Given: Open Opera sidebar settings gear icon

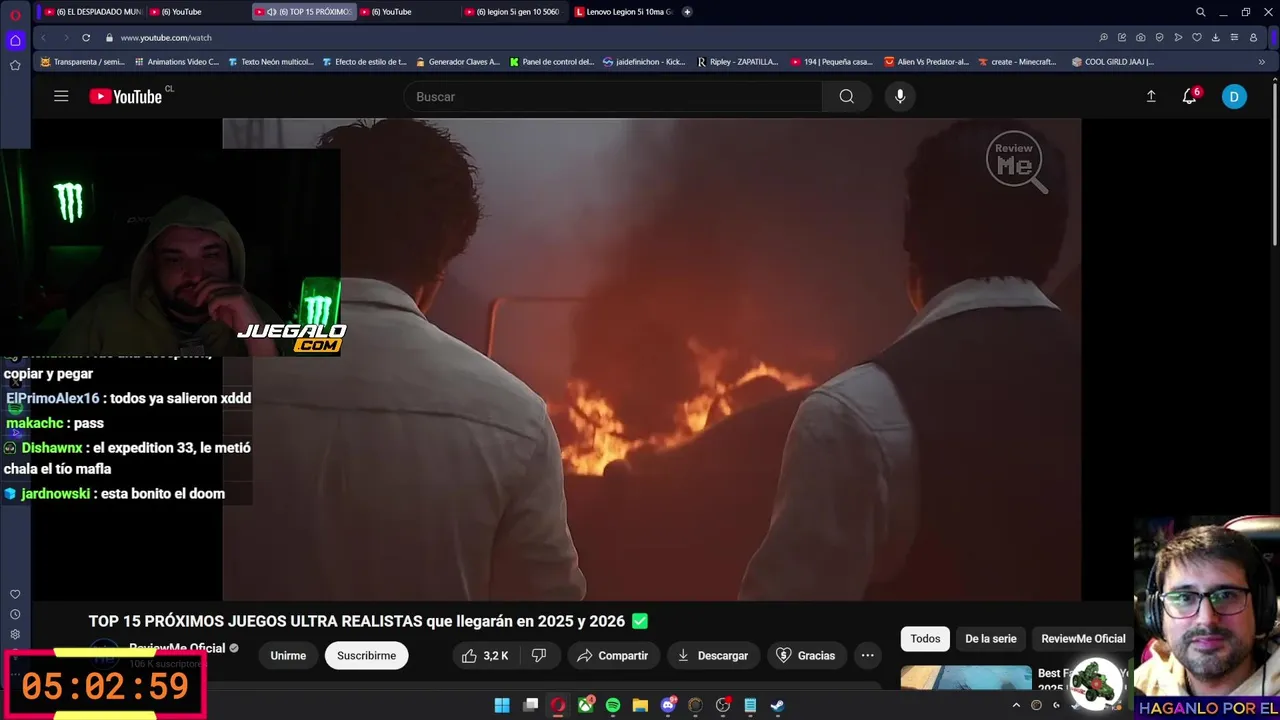Looking at the screenshot, I should [15, 634].
